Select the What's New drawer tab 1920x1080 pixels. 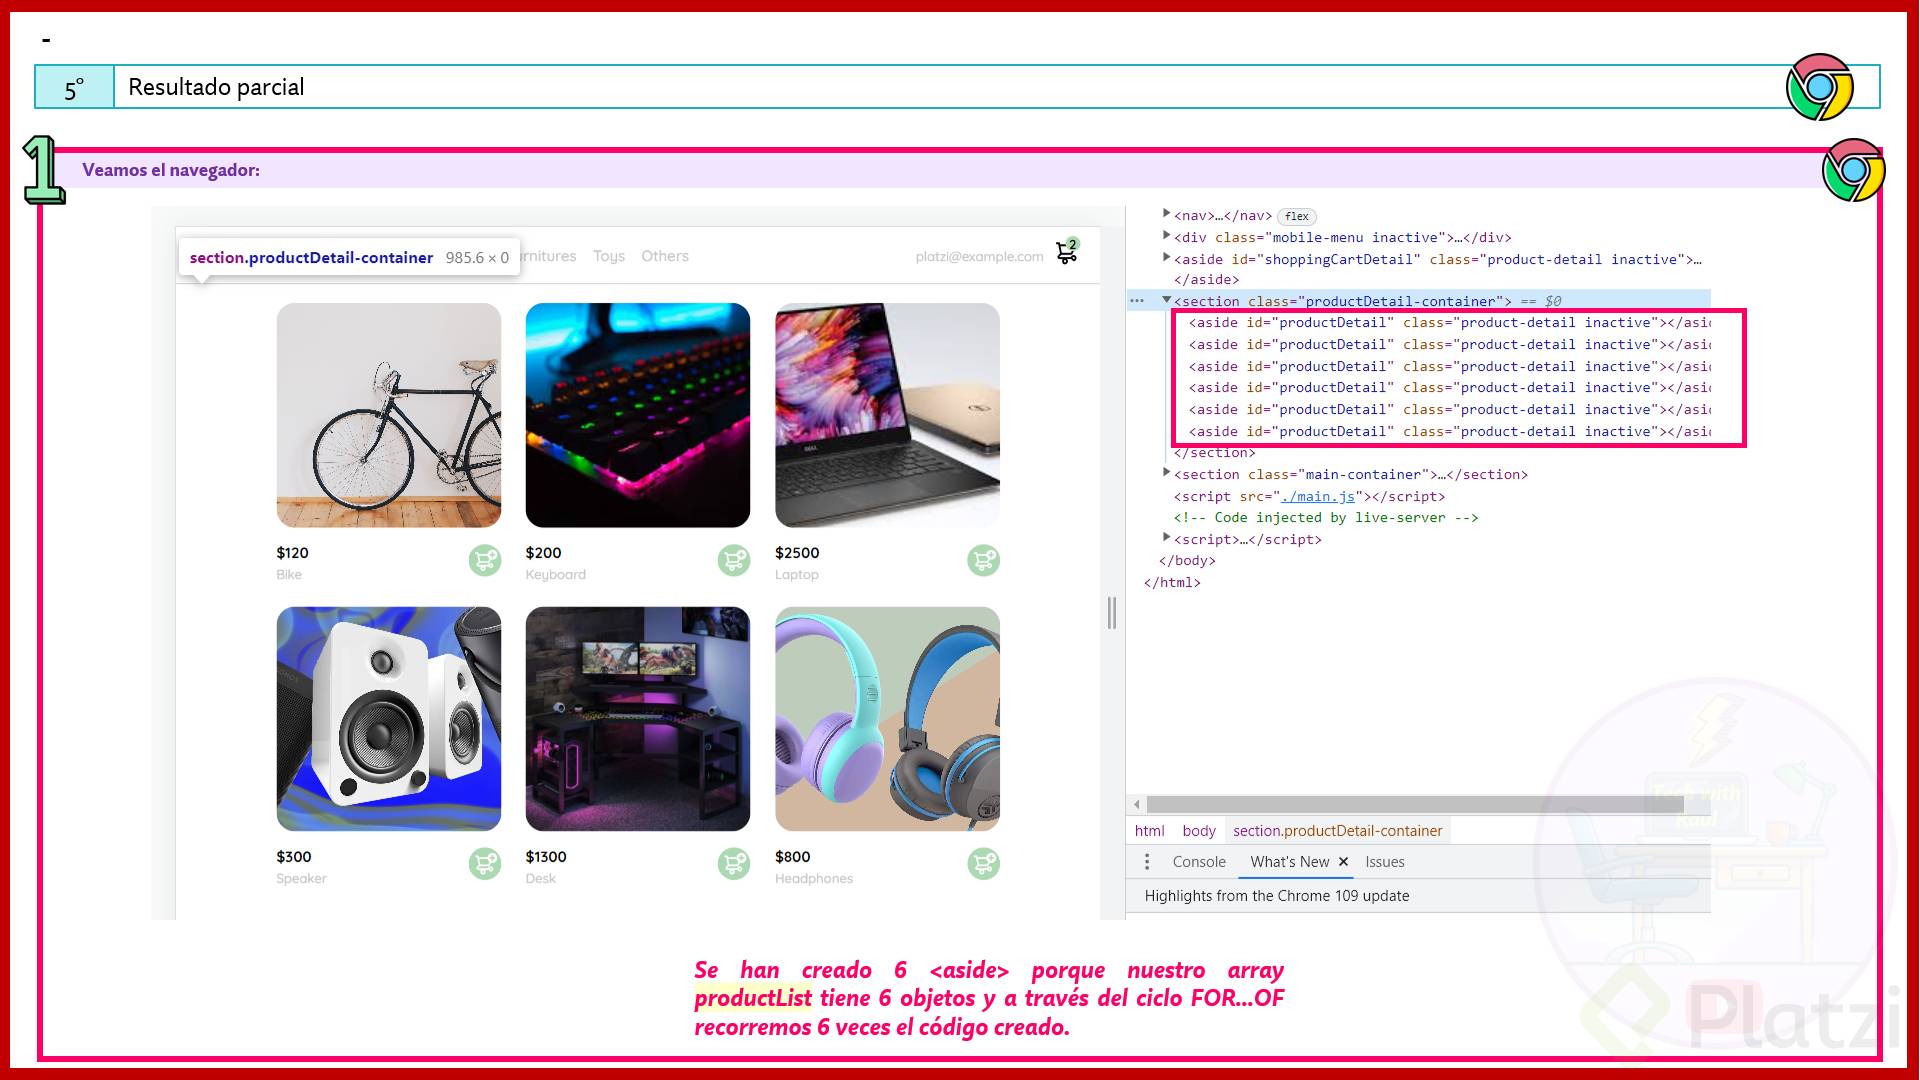click(1289, 862)
